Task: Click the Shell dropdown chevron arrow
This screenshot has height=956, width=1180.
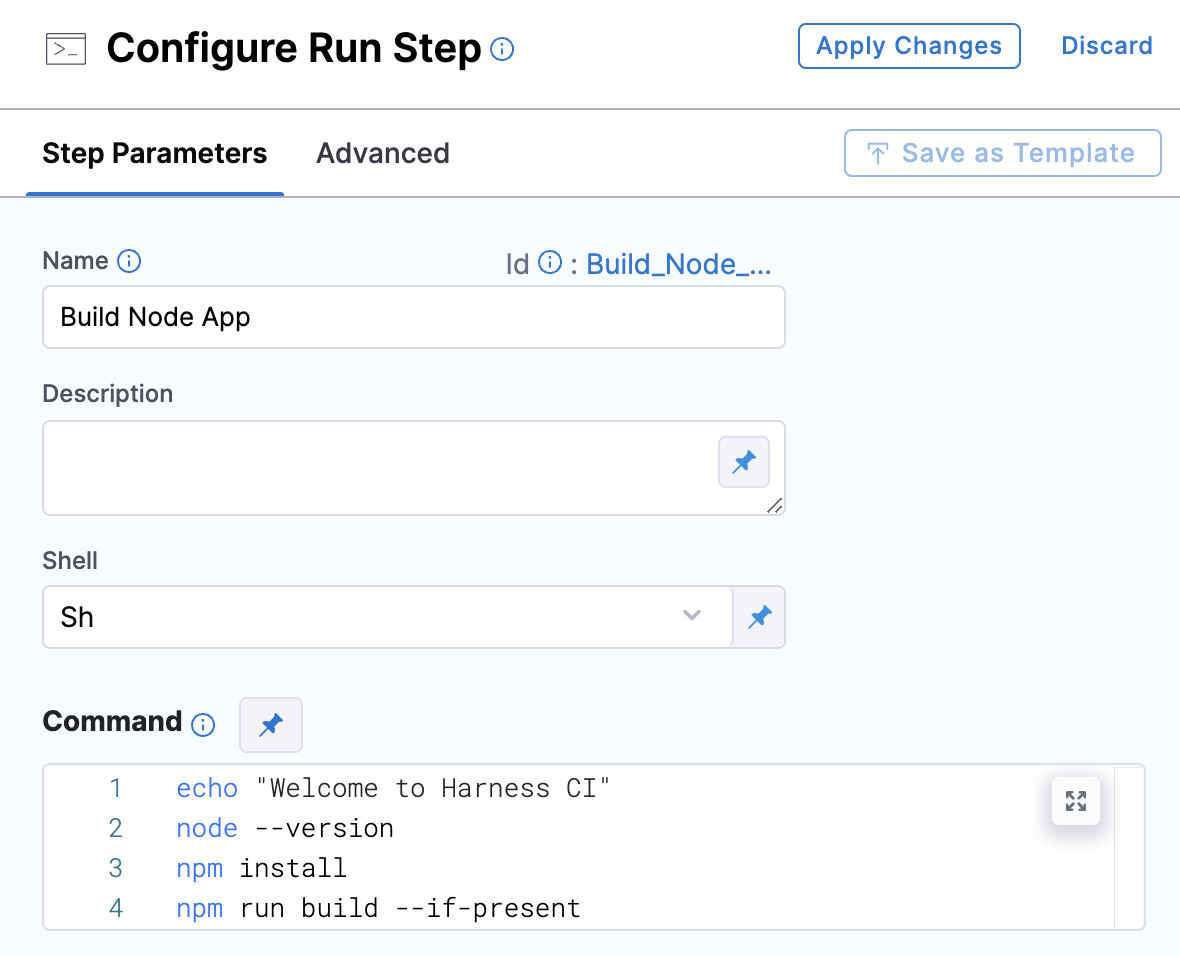Action: pos(692,616)
